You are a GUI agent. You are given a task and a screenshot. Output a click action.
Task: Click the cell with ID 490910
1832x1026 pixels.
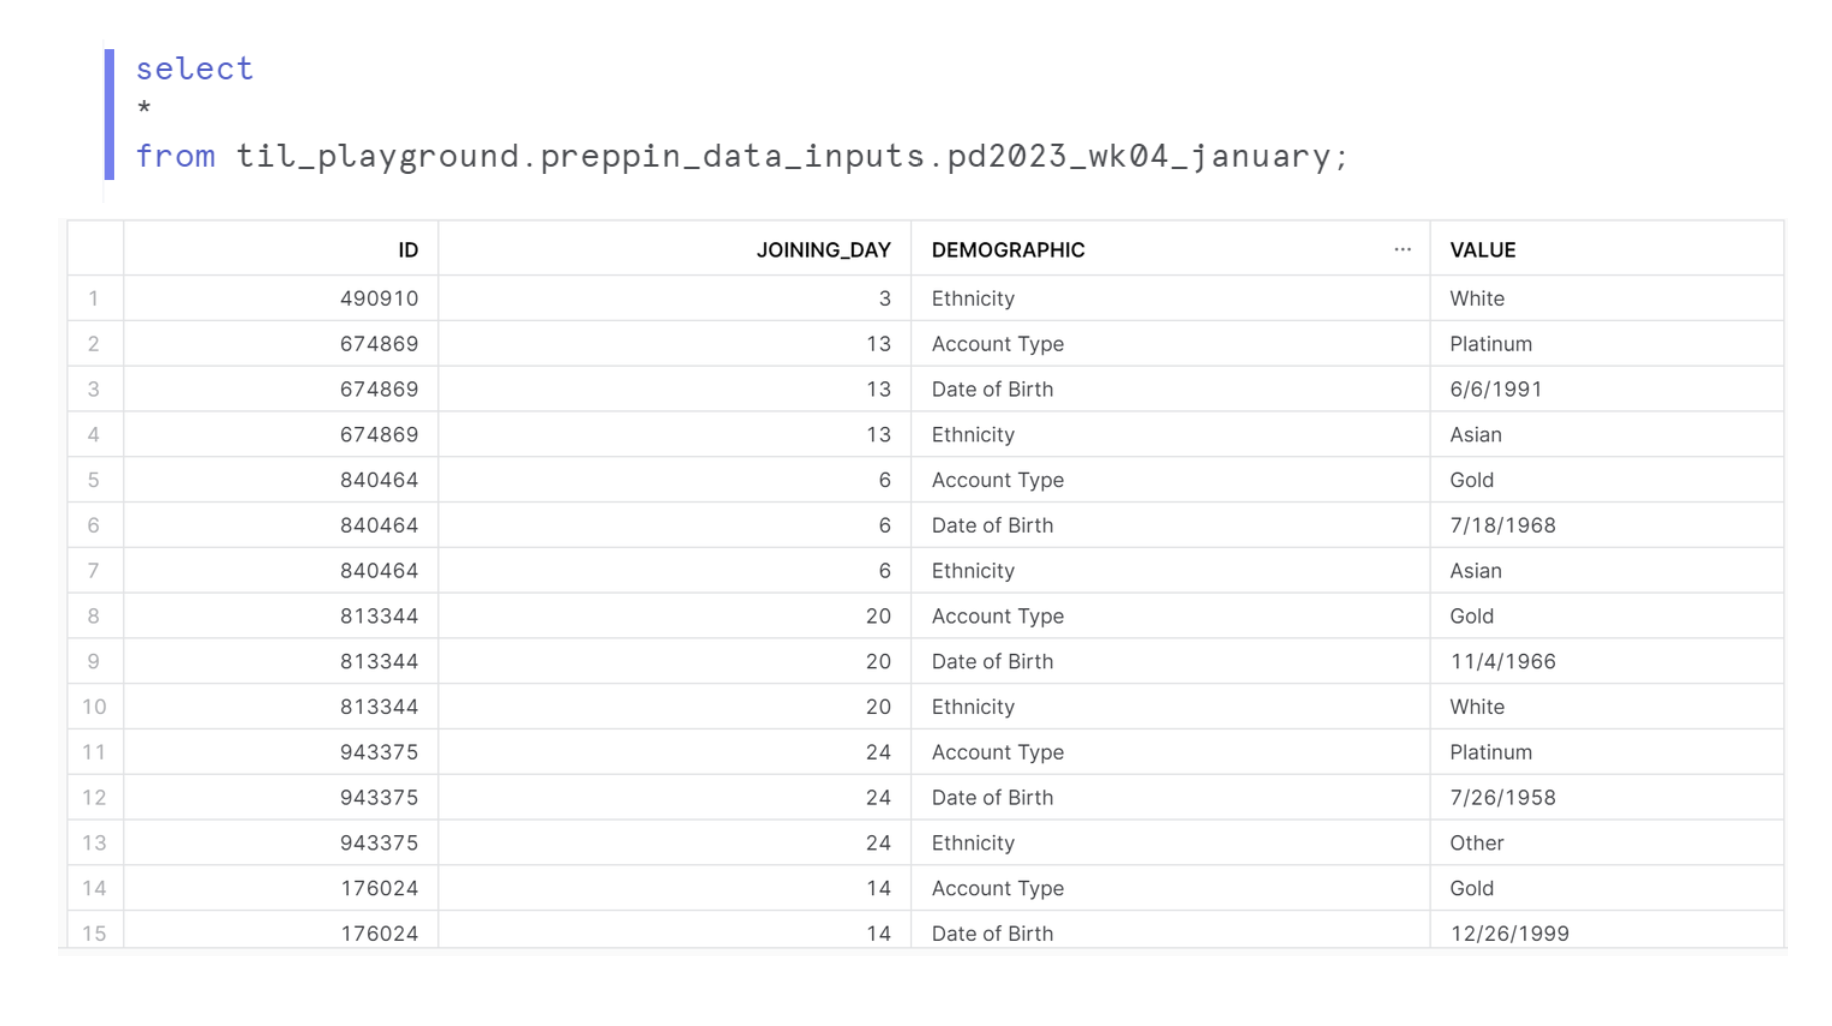click(x=379, y=298)
